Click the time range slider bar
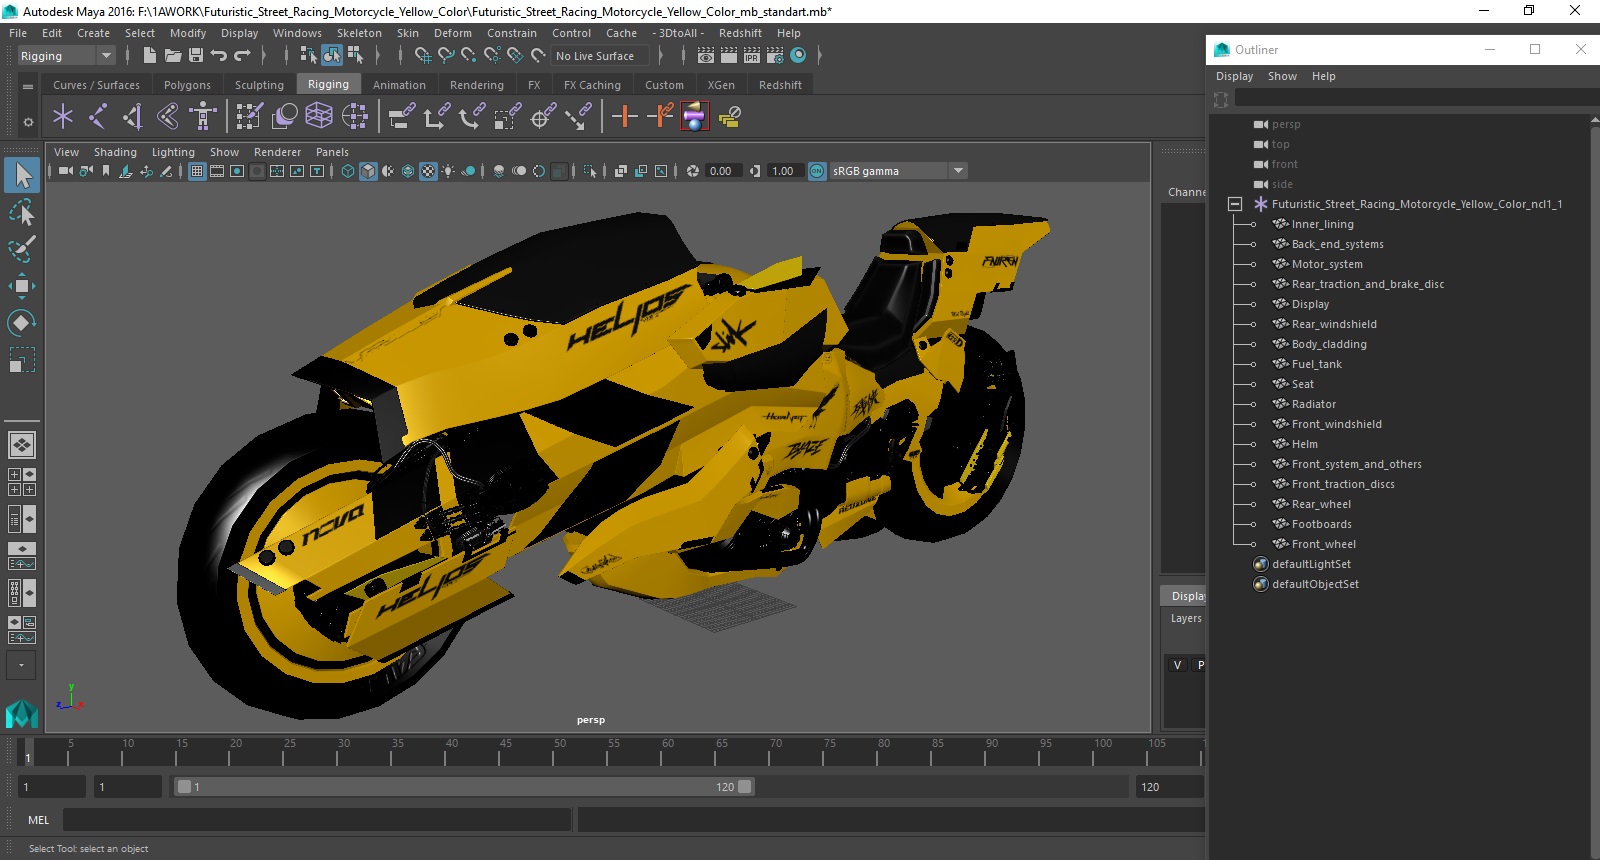 [x=465, y=787]
